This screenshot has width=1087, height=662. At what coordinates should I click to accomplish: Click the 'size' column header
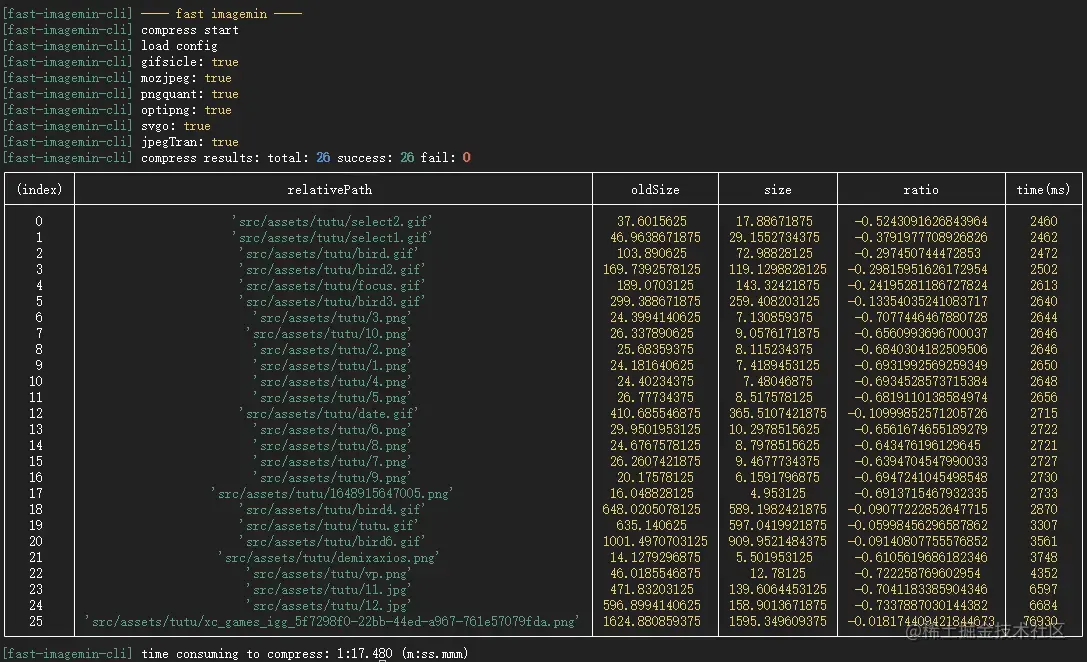pyautogui.click(x=778, y=189)
